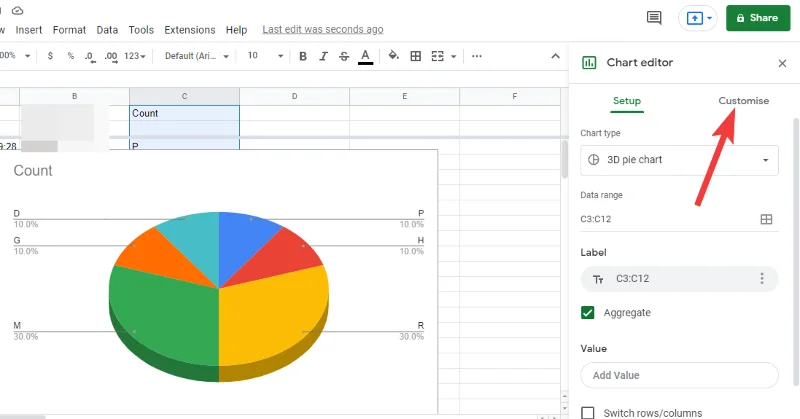Open the Tools menu
The image size is (800, 419).
point(141,30)
